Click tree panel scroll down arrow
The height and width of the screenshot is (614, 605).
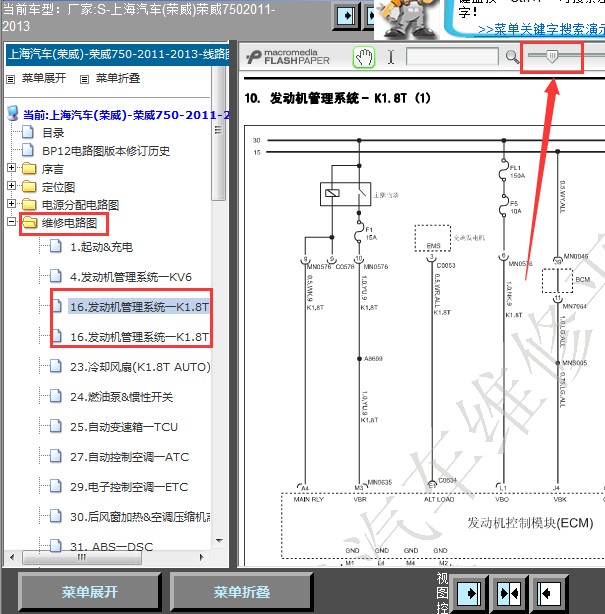(219, 541)
